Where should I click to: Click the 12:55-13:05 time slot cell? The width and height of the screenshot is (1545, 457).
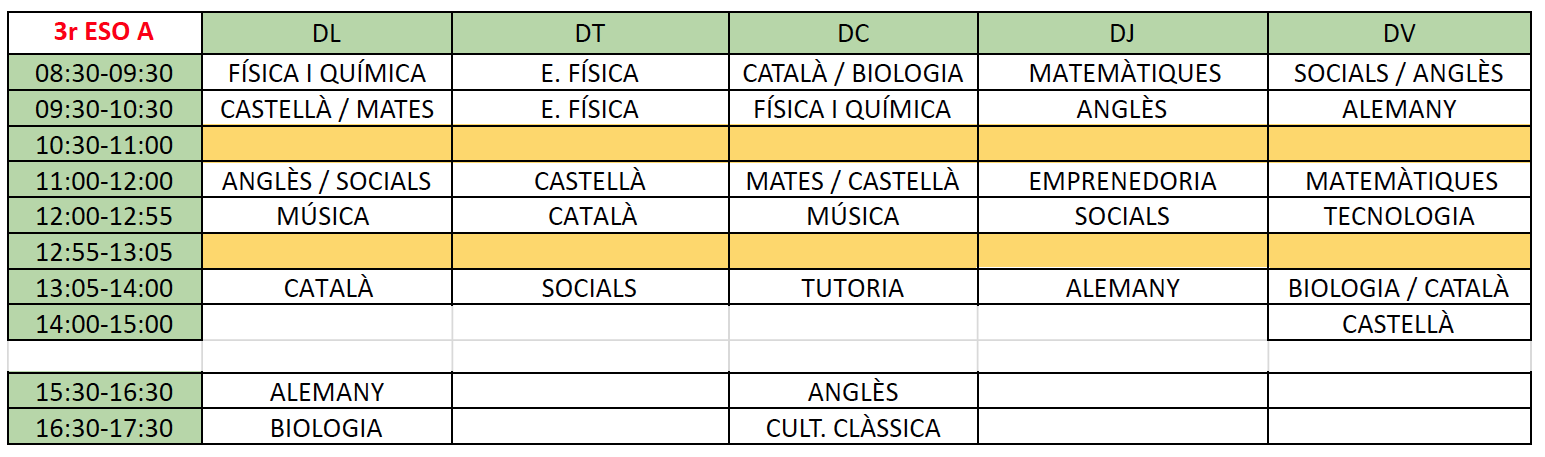tap(104, 252)
